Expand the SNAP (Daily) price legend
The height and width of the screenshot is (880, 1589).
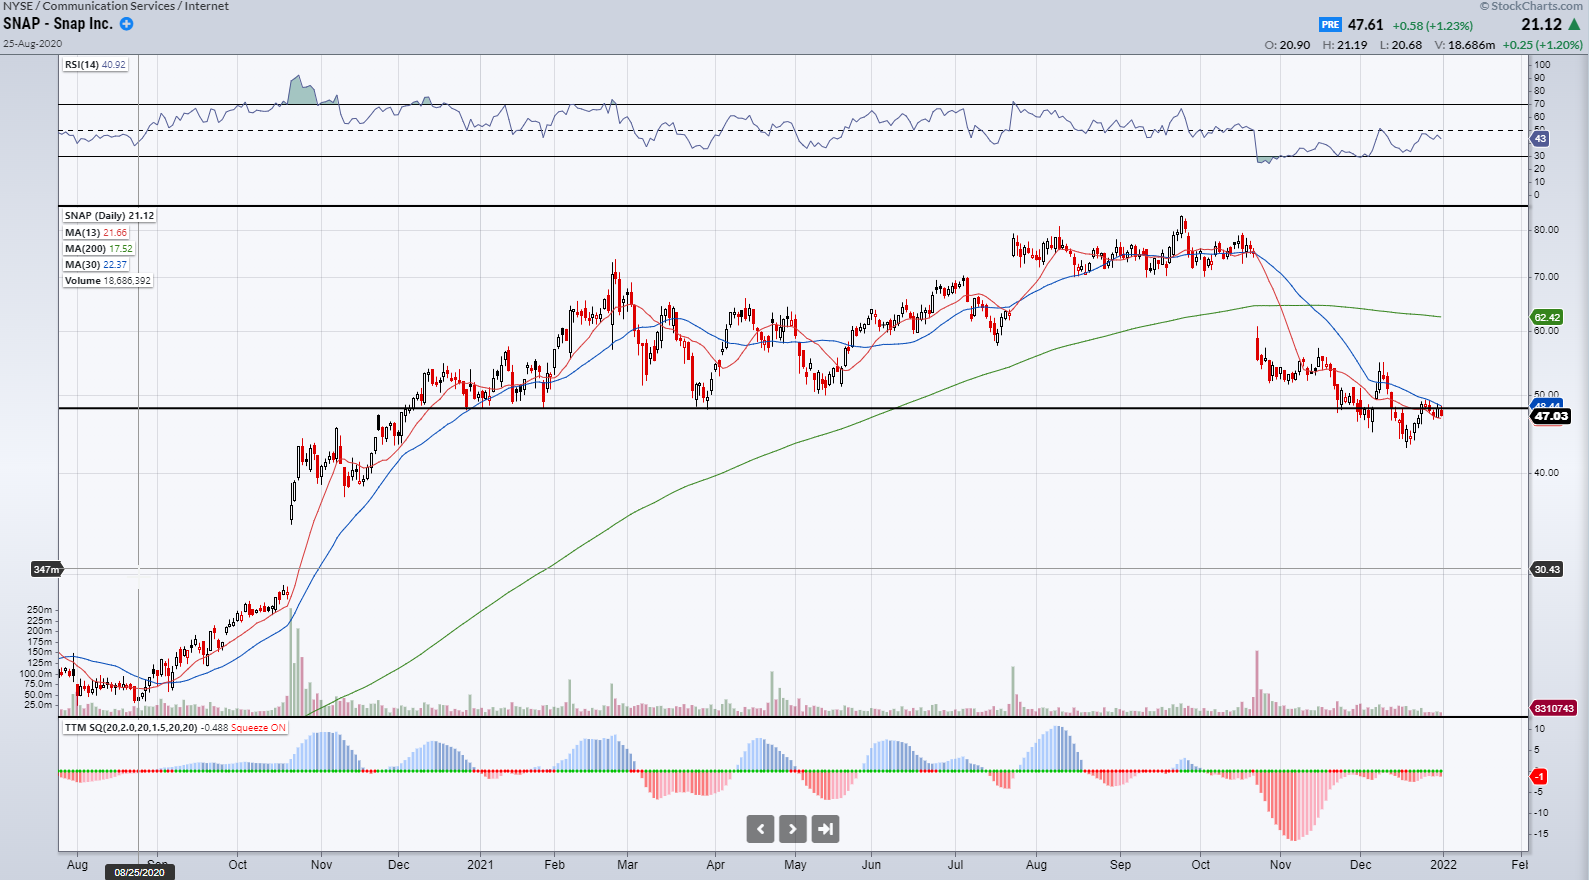point(109,215)
